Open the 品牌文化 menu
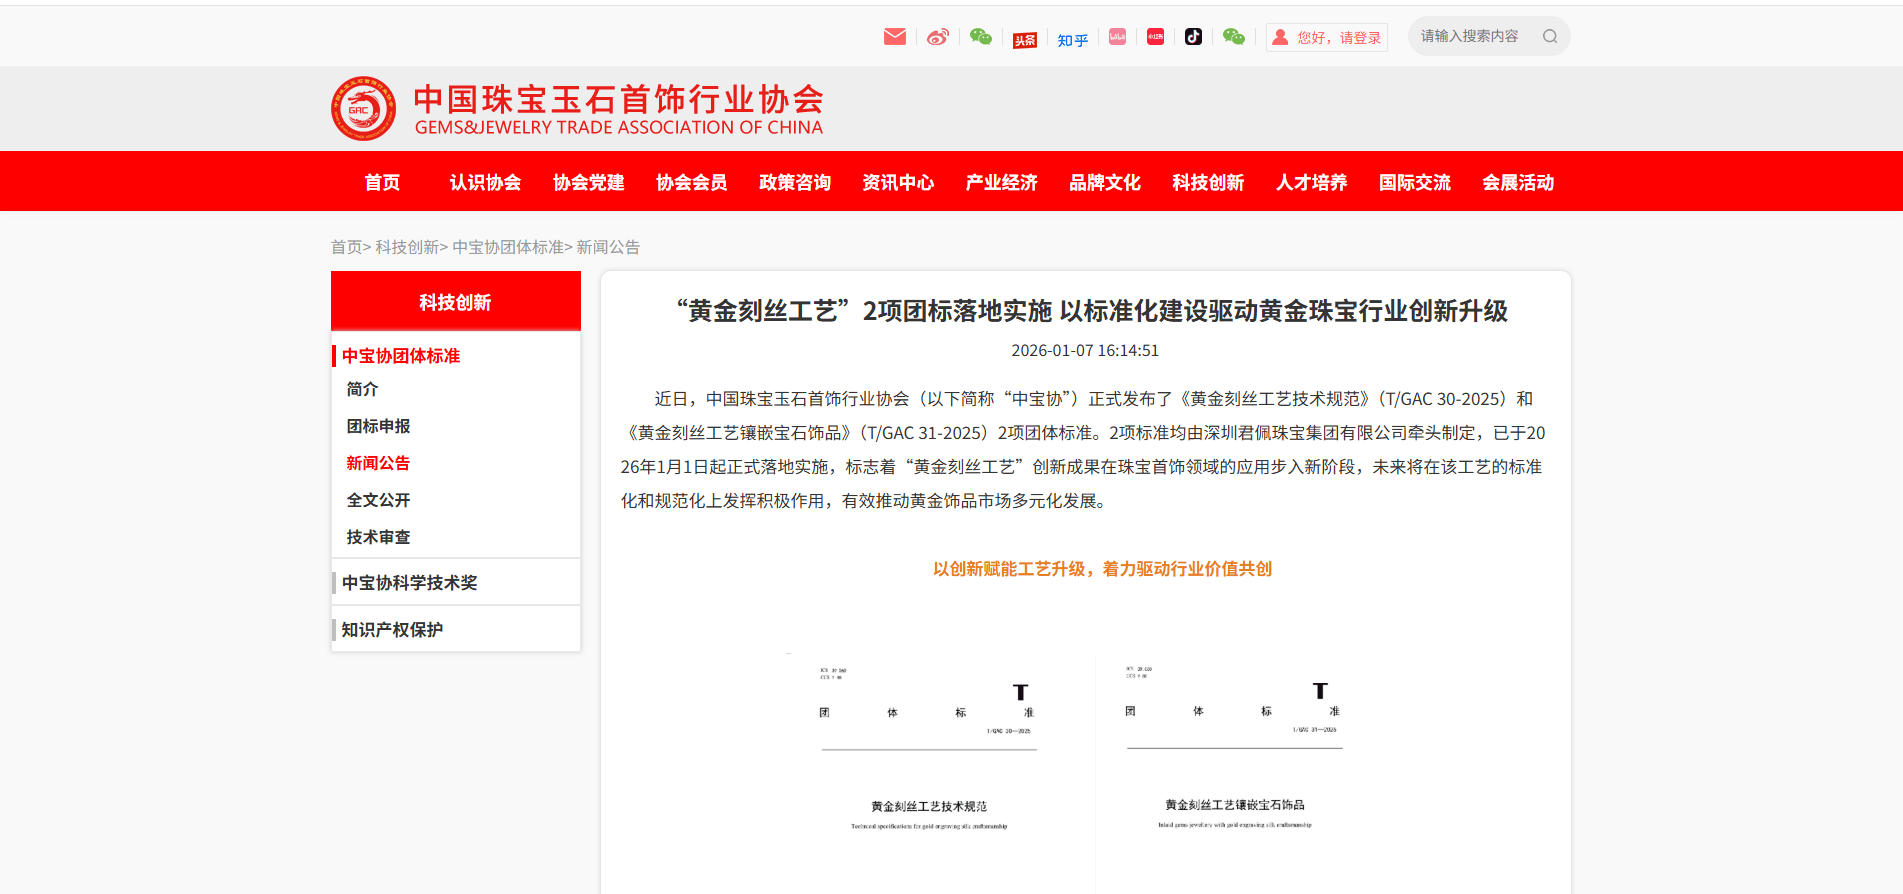The height and width of the screenshot is (894, 1903). tap(1105, 182)
